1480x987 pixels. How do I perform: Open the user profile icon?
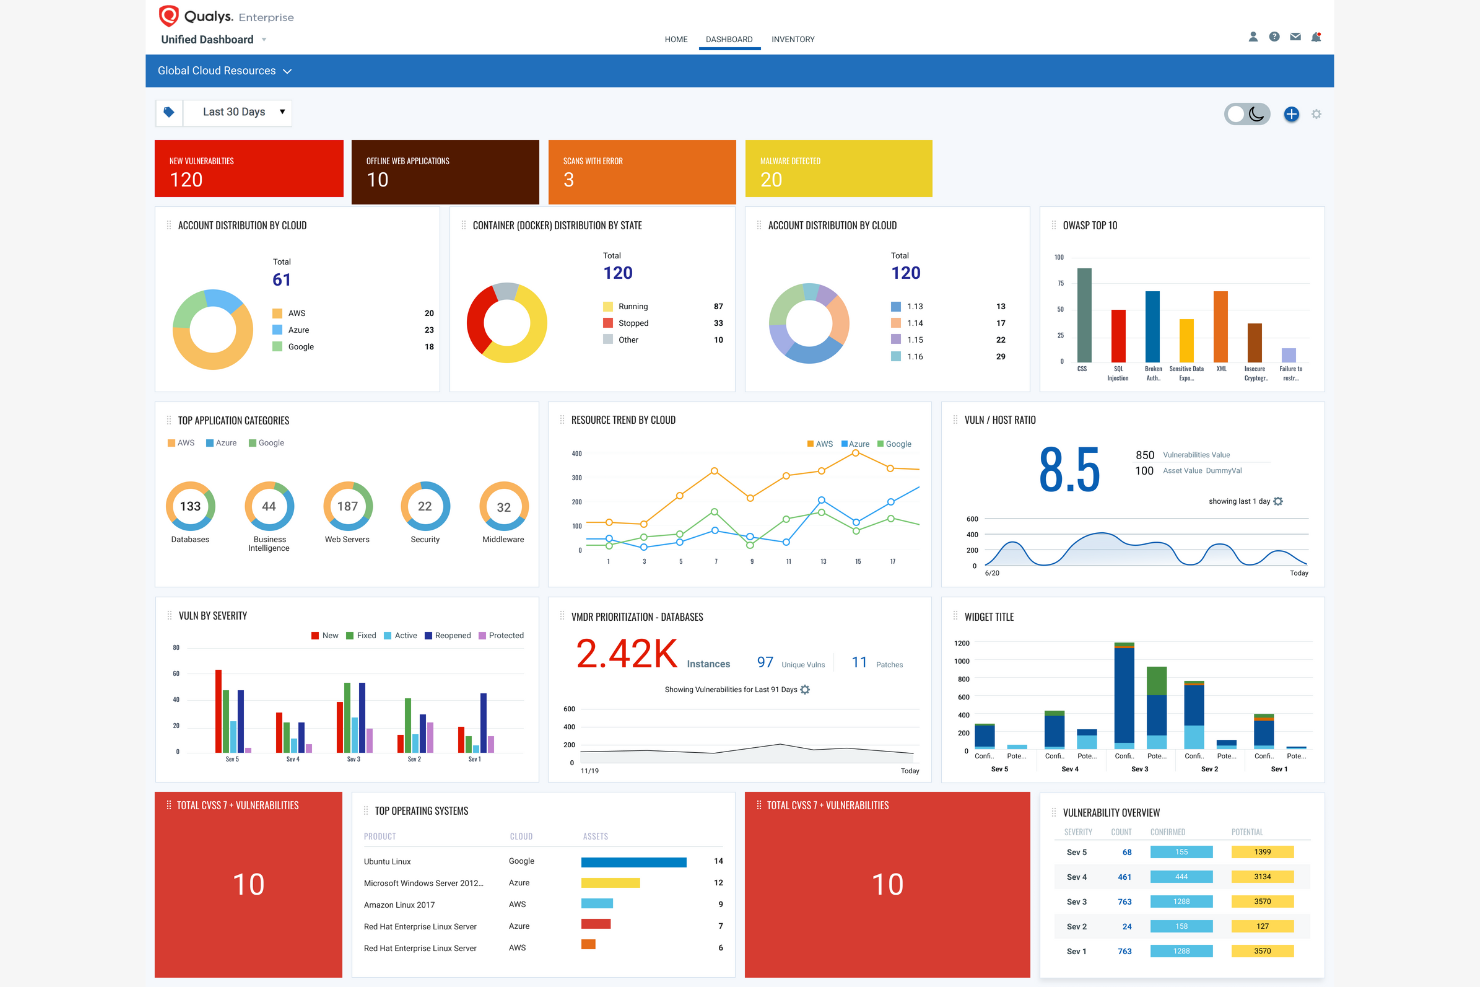1253,36
